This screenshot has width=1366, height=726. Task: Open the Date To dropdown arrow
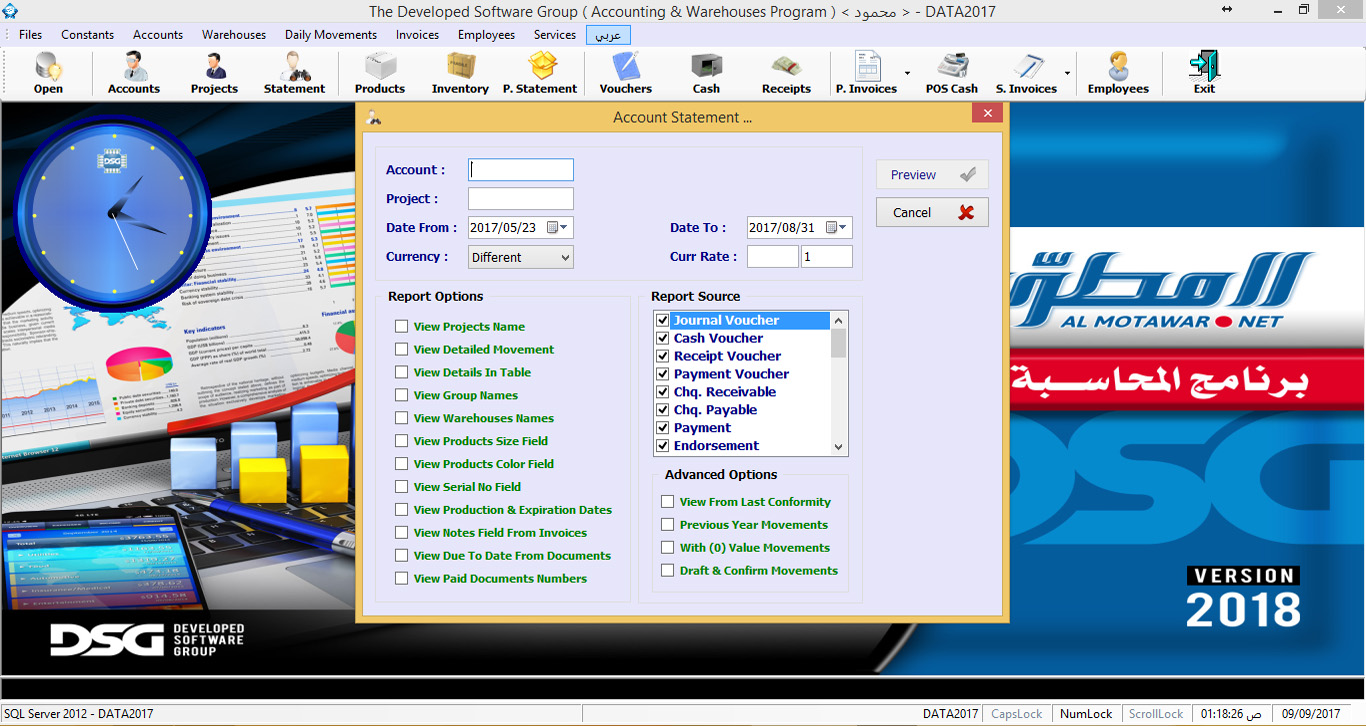tap(845, 227)
